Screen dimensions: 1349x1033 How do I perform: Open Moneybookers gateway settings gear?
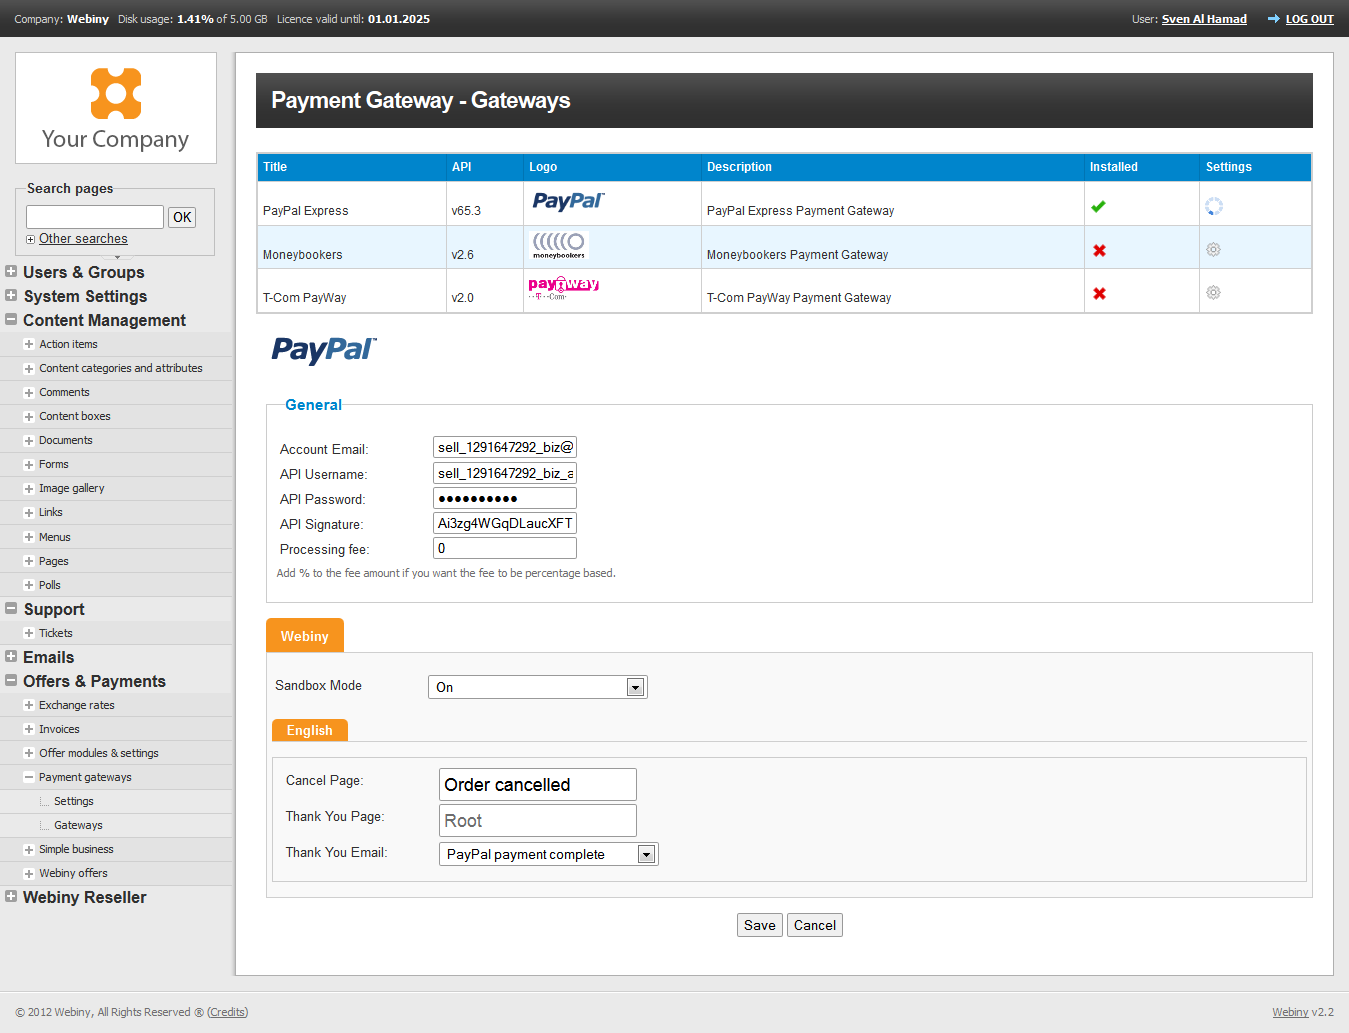1213,250
